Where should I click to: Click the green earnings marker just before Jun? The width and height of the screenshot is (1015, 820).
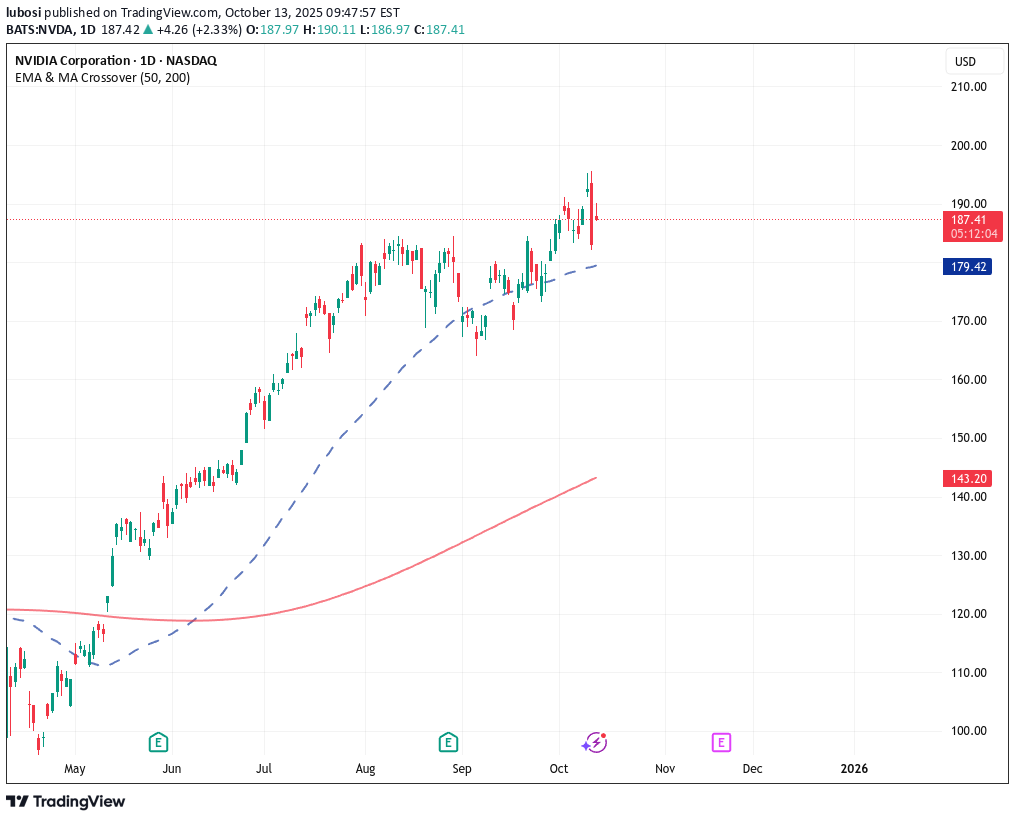pyautogui.click(x=157, y=742)
